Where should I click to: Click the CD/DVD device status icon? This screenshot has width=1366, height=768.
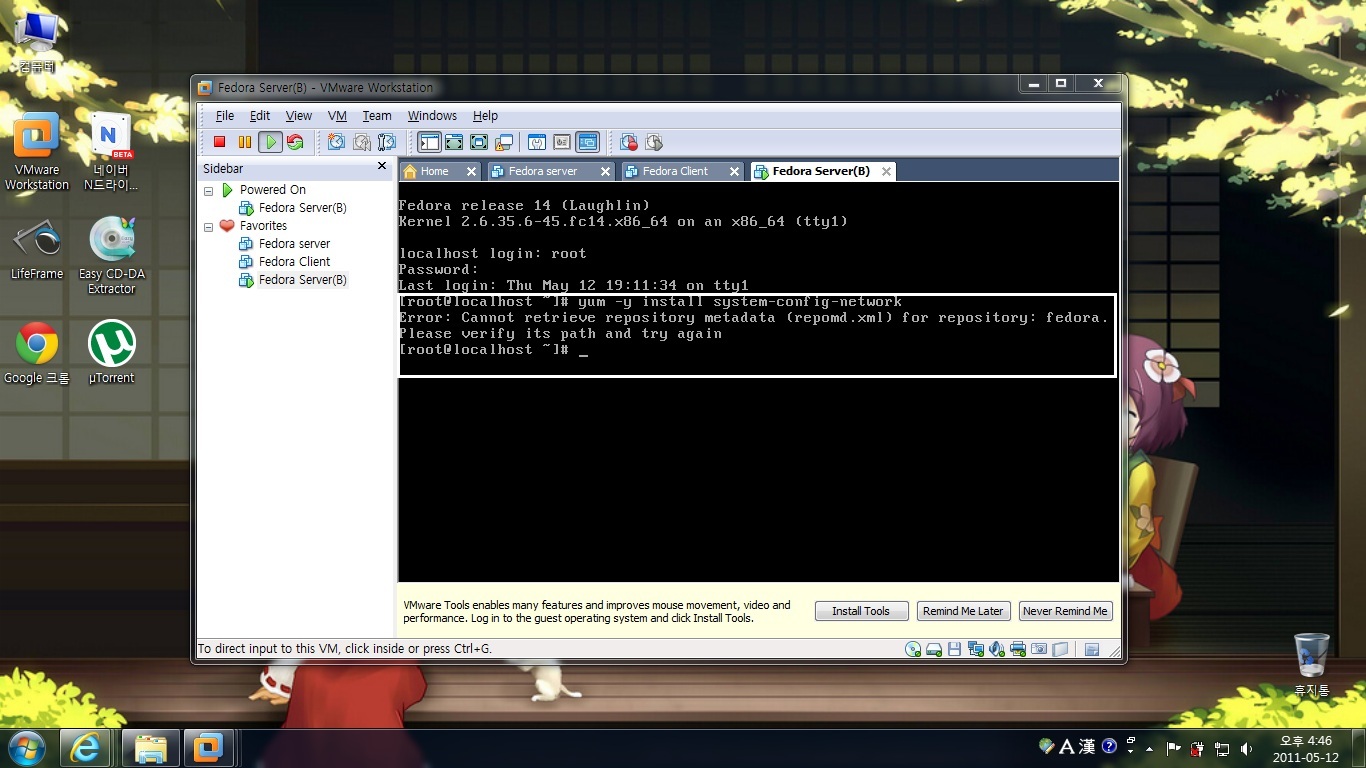pyautogui.click(x=913, y=649)
